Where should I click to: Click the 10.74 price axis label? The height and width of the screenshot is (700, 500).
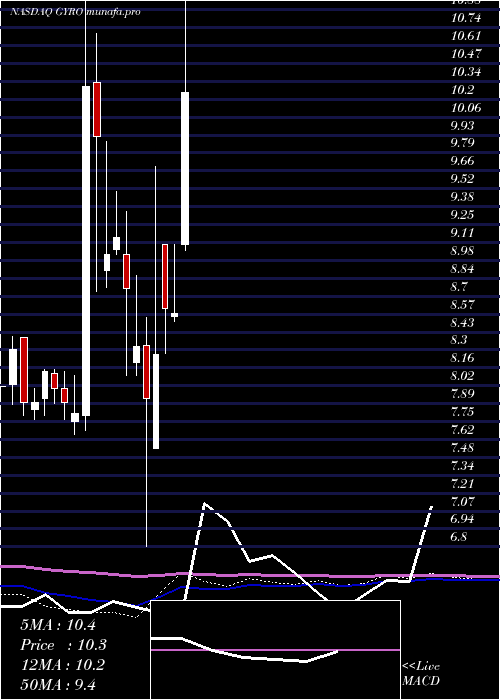click(x=467, y=18)
